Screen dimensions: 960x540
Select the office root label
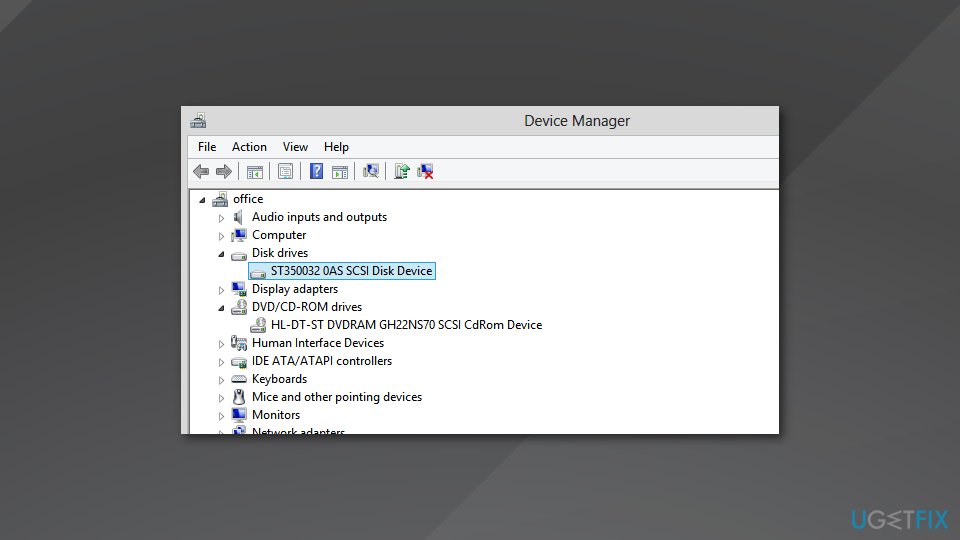(248, 199)
